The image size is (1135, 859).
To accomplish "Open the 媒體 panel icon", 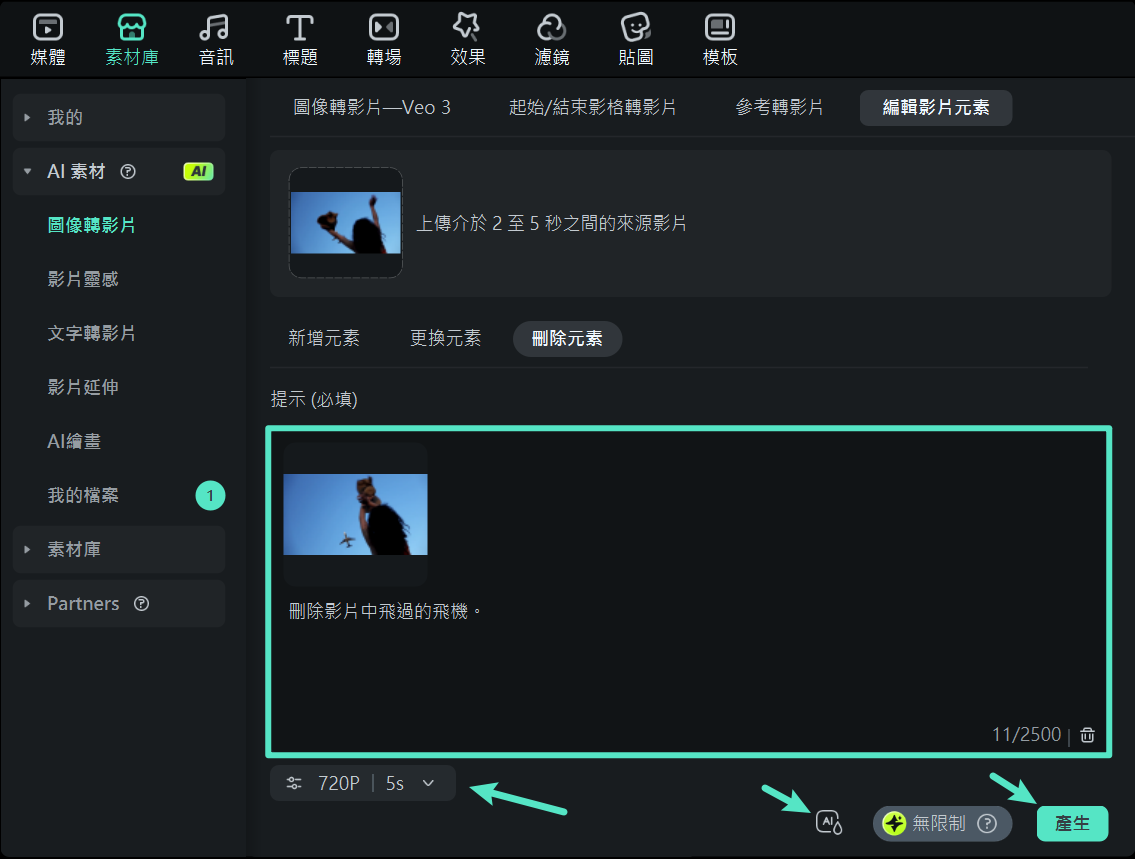I will tap(45, 38).
